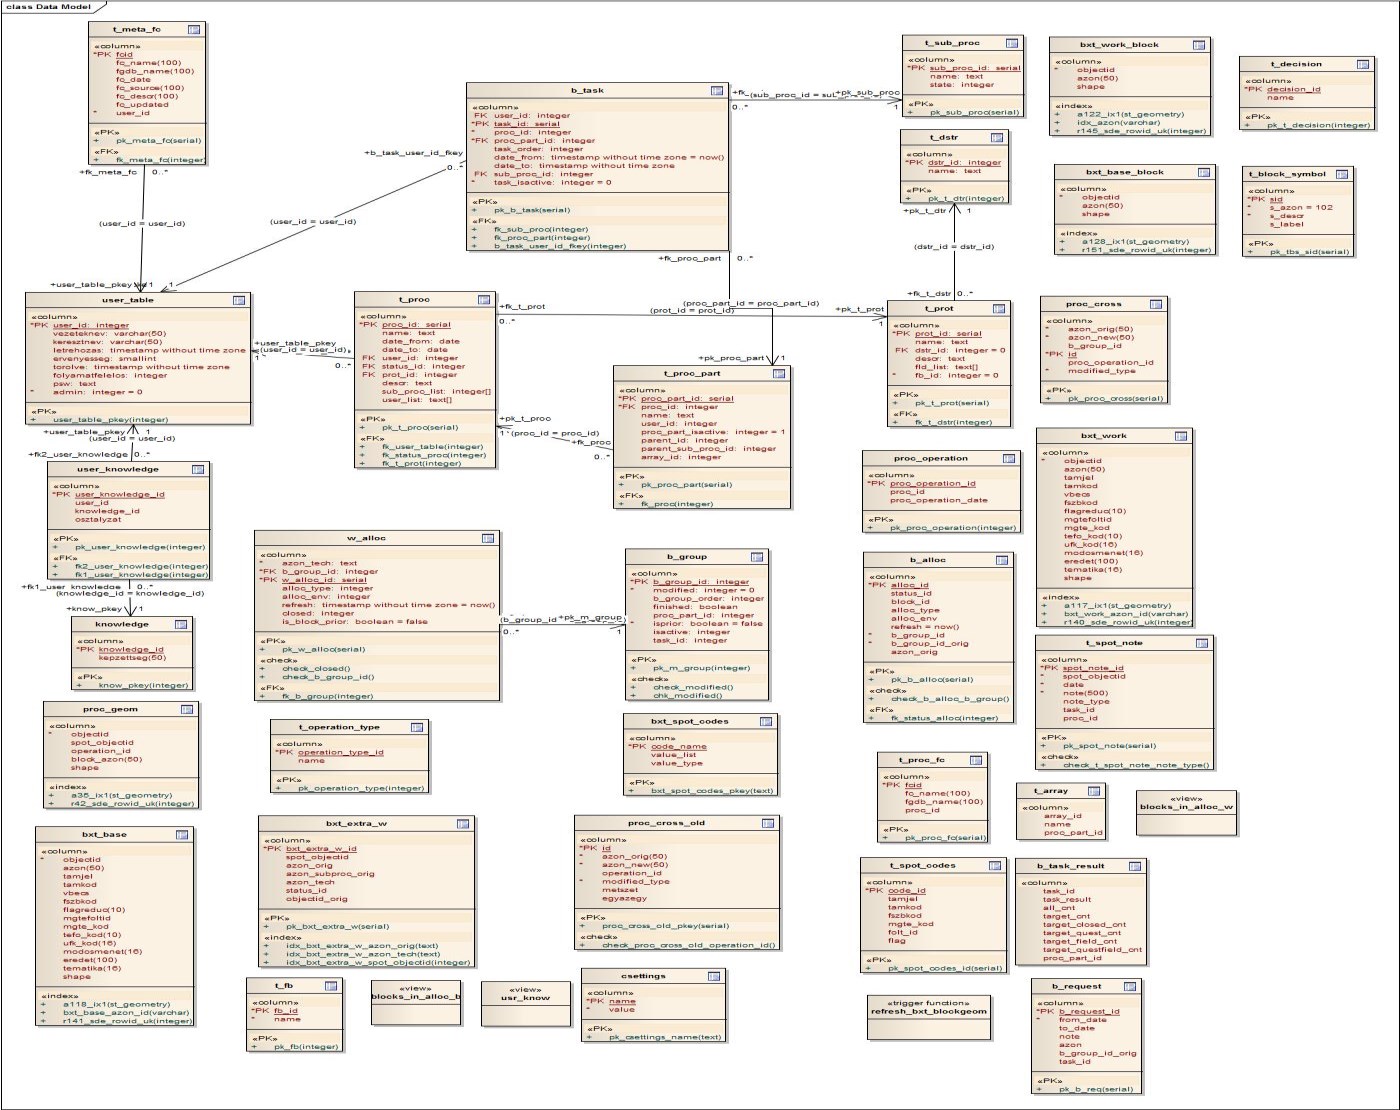The width and height of the screenshot is (1400, 1110).
Task: Select 'osztalyzat' column in user_knowledge
Action: [x=98, y=520]
